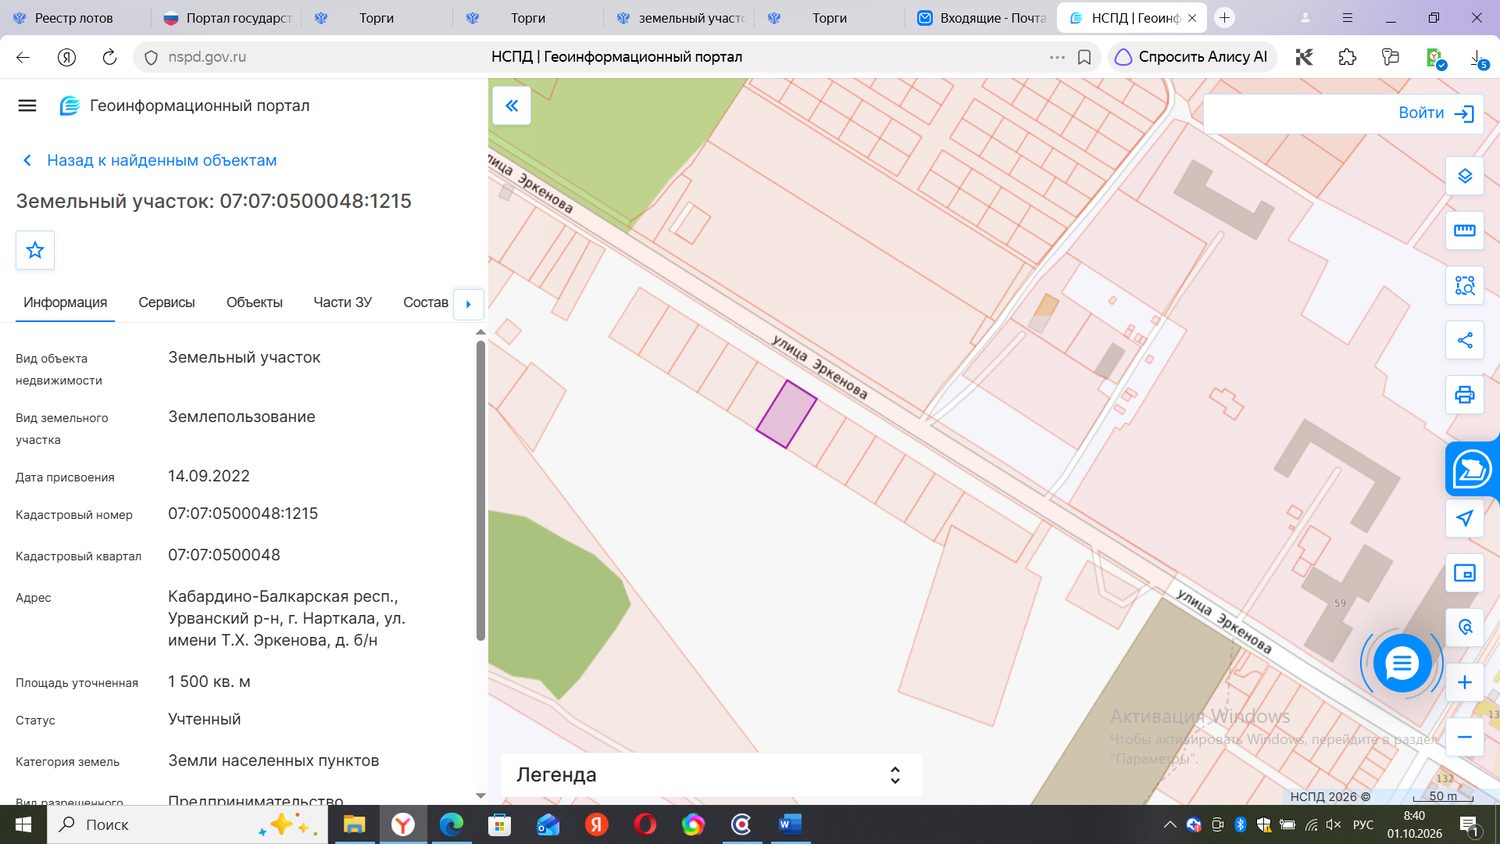
Task: Open the hamburger menu
Action: pos(27,105)
